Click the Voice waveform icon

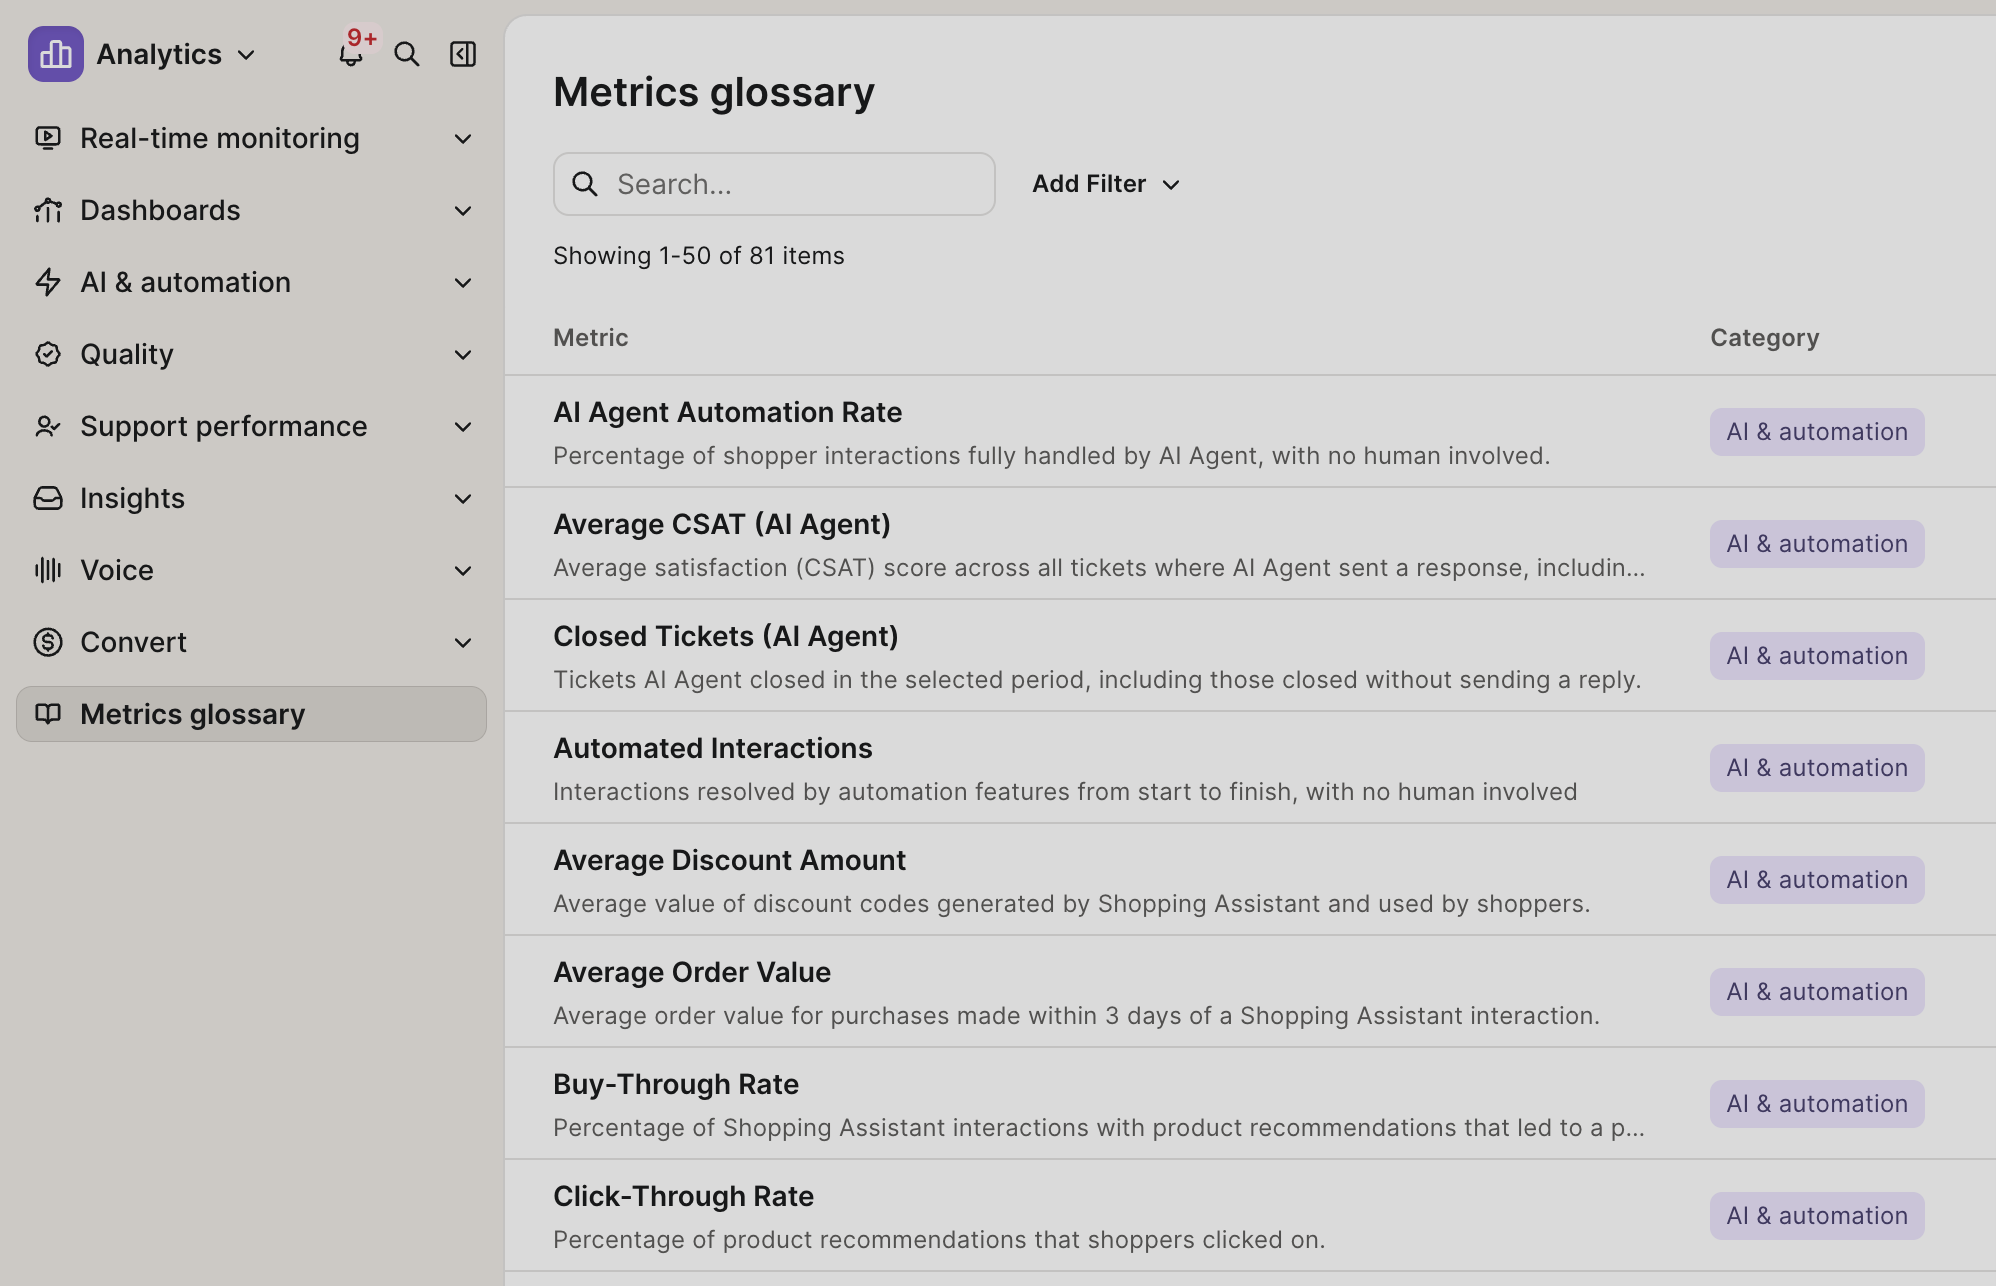click(48, 570)
